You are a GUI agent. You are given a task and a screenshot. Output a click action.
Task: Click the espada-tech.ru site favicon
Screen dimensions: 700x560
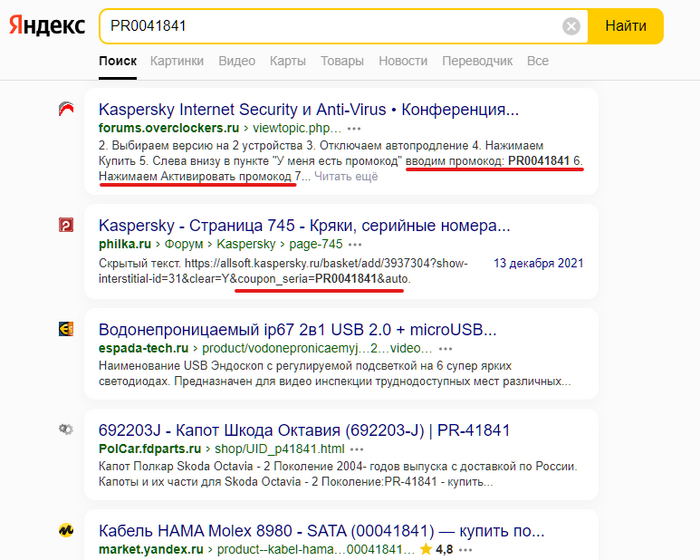pos(66,329)
